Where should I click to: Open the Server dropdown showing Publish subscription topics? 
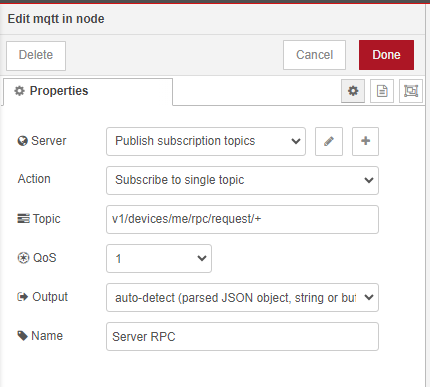pyautogui.click(x=206, y=141)
